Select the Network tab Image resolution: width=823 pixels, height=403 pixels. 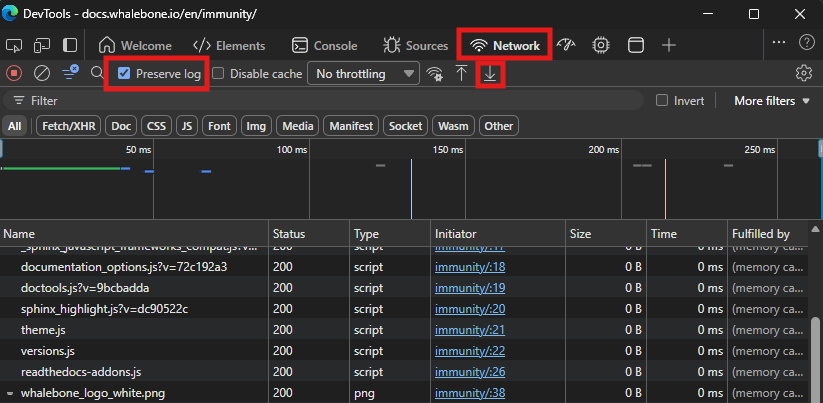click(x=505, y=46)
